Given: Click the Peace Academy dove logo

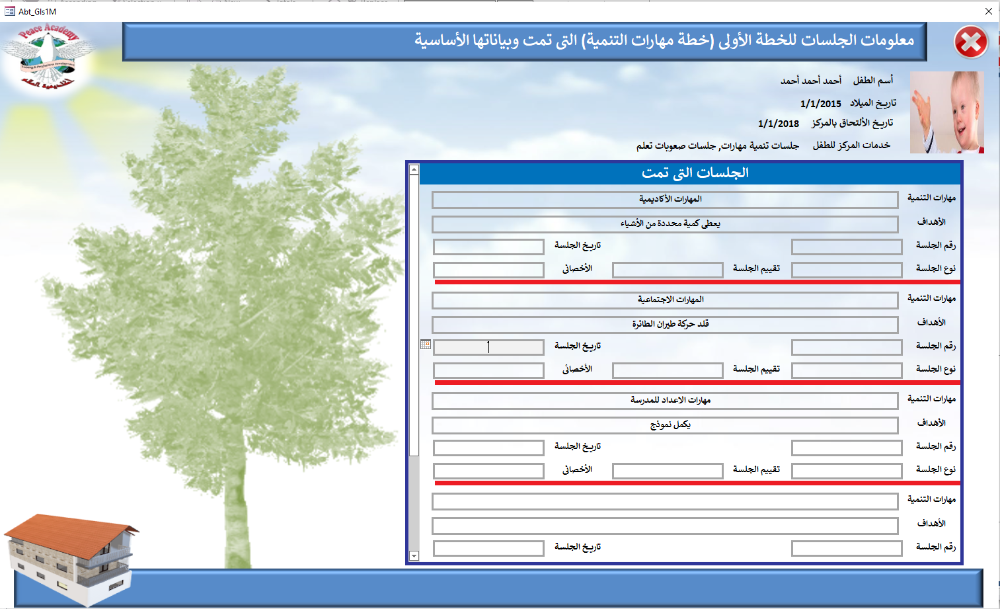Looking at the screenshot, I should (48, 55).
